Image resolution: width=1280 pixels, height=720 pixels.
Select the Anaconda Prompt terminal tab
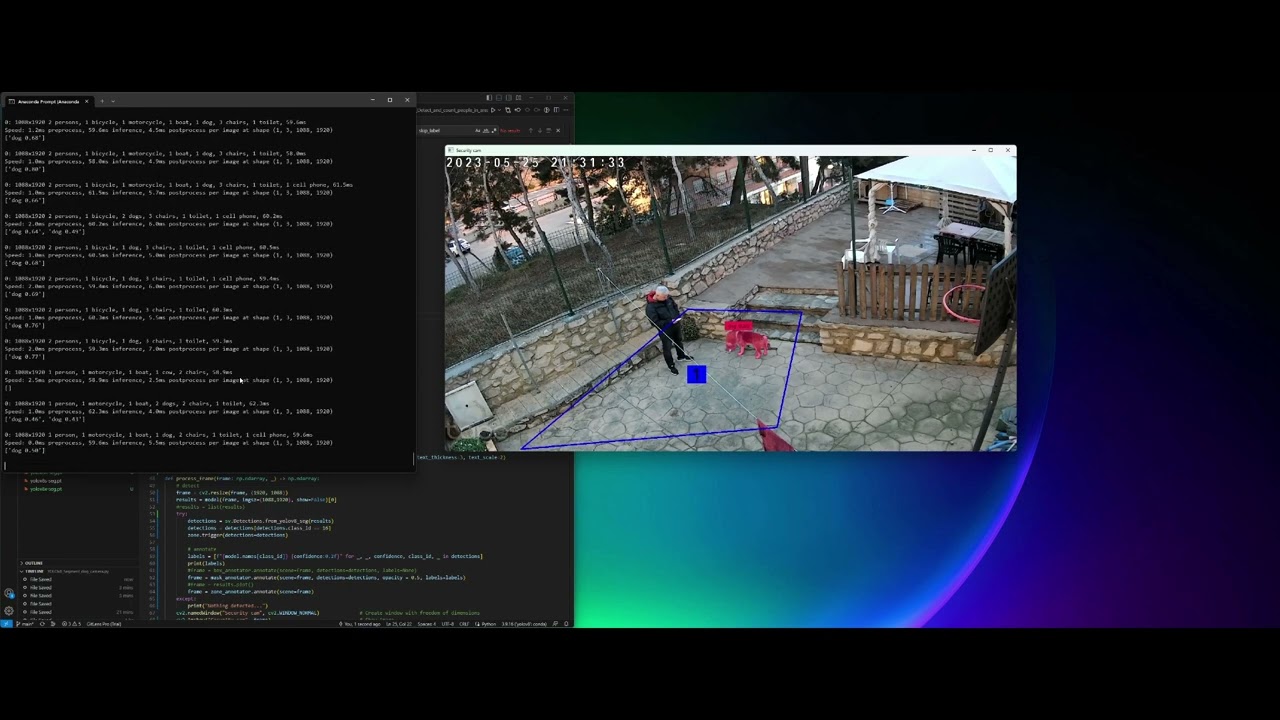coord(48,101)
